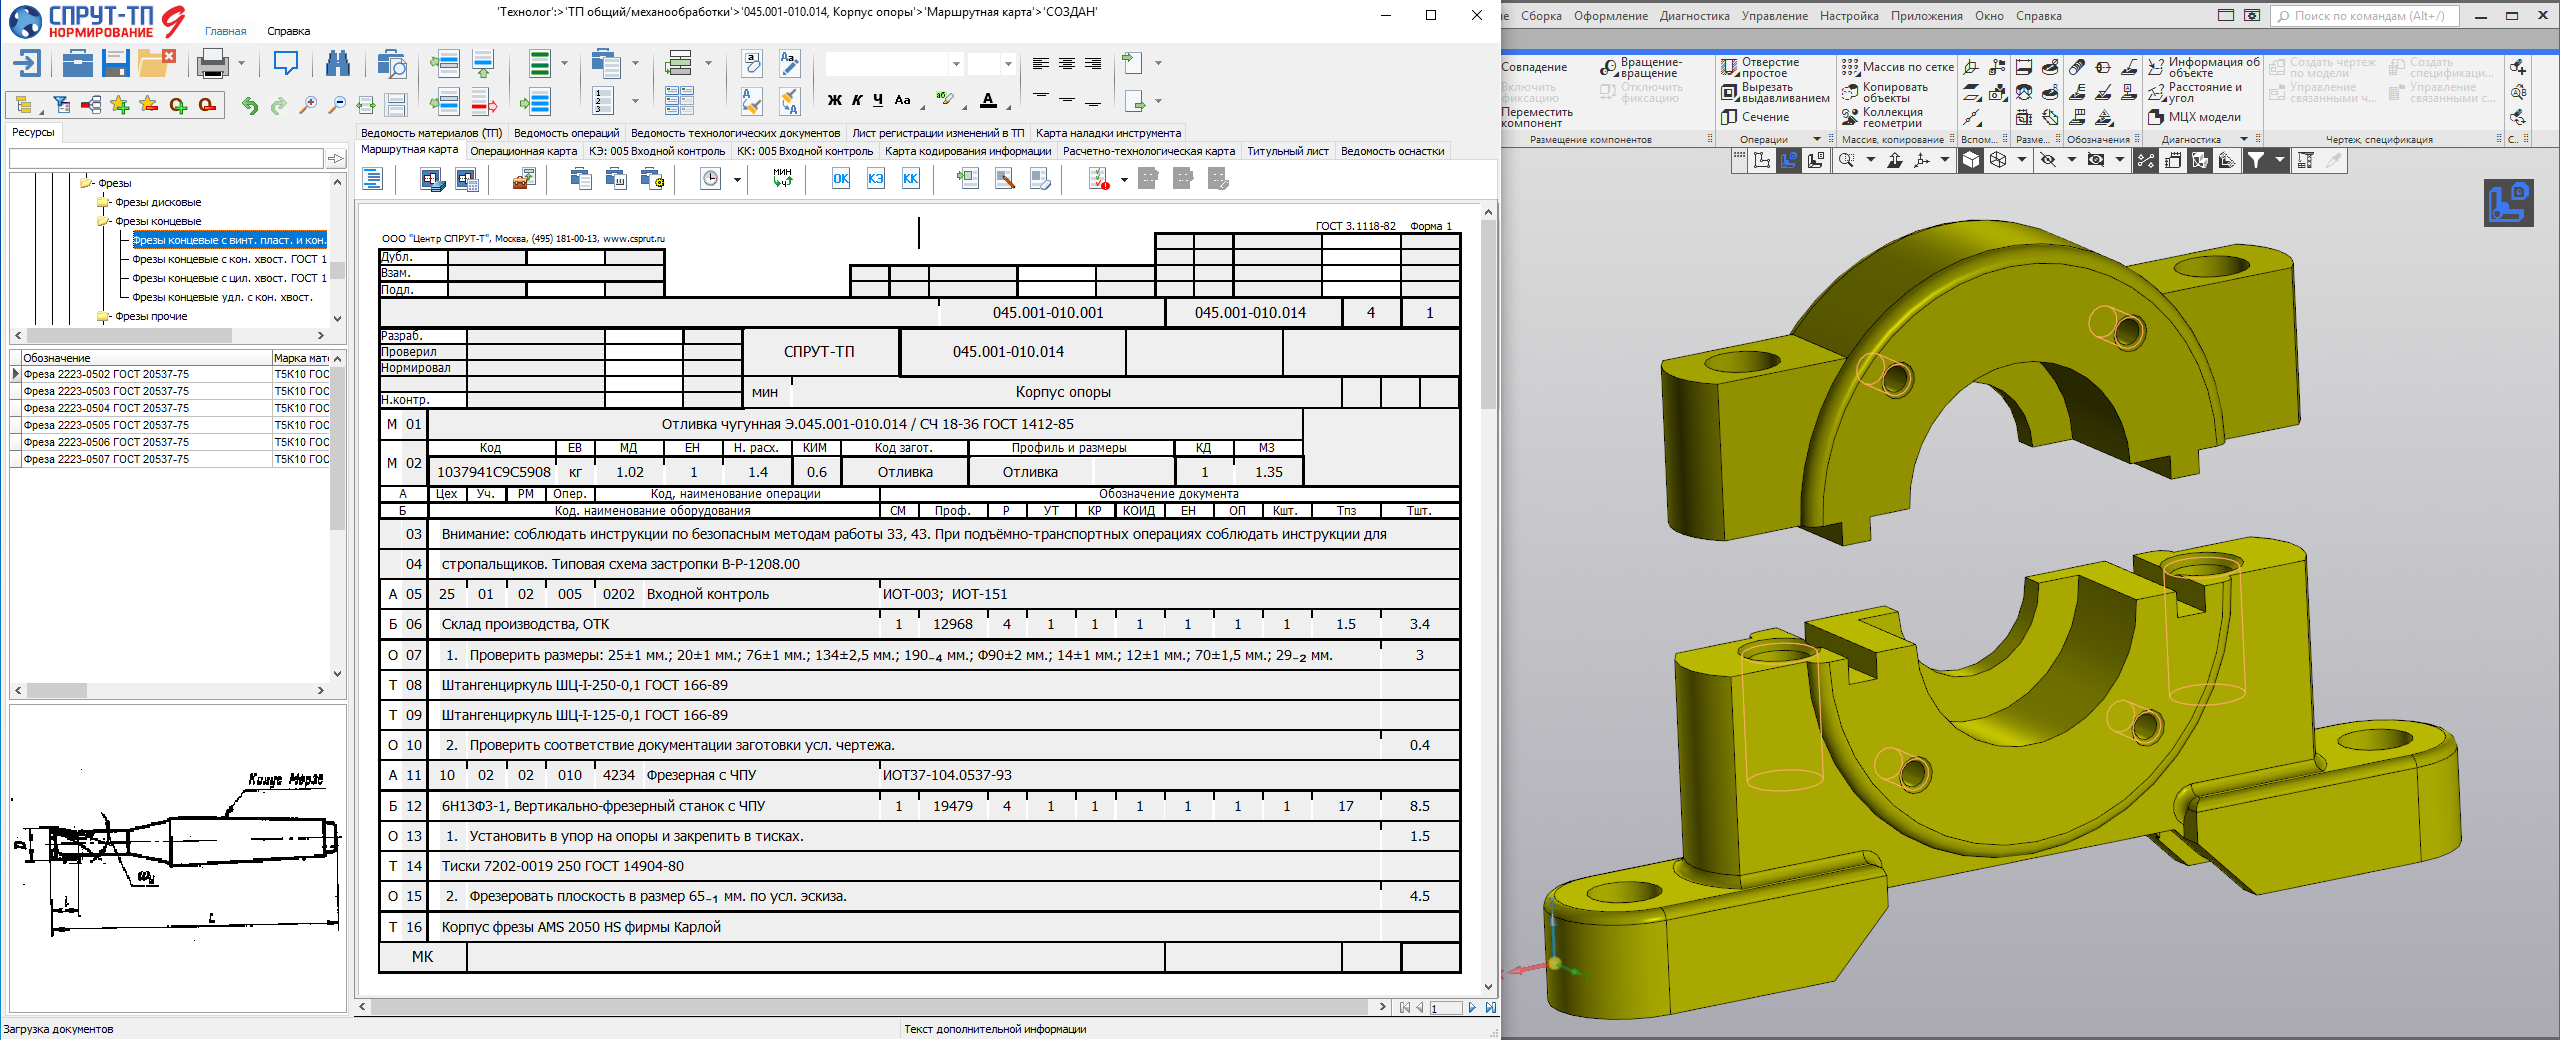Toggle bold Ж text formatting
2560x1040 pixels.
(x=834, y=100)
